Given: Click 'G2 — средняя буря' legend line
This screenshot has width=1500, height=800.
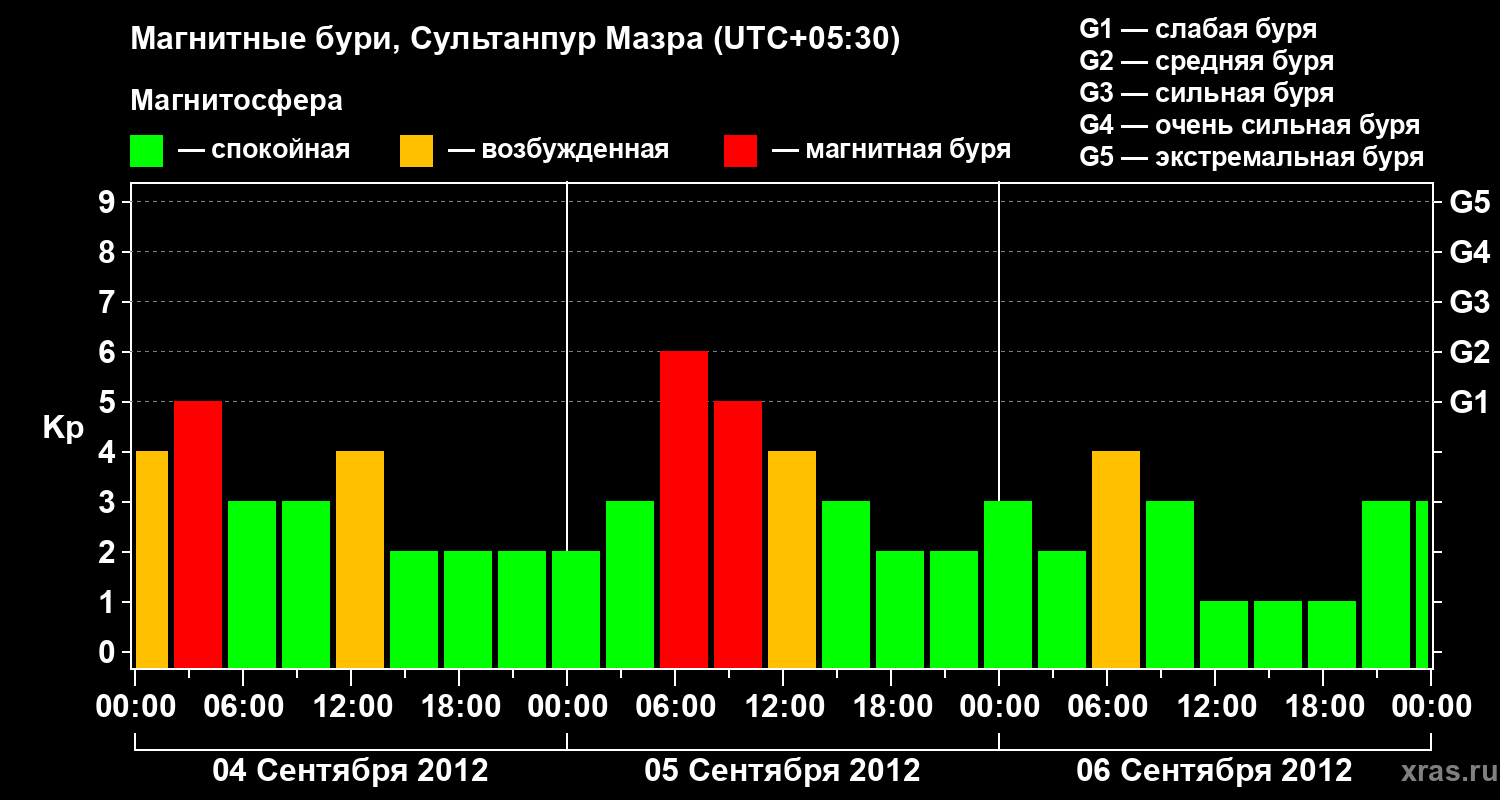Looking at the screenshot, I should coord(1206,61).
